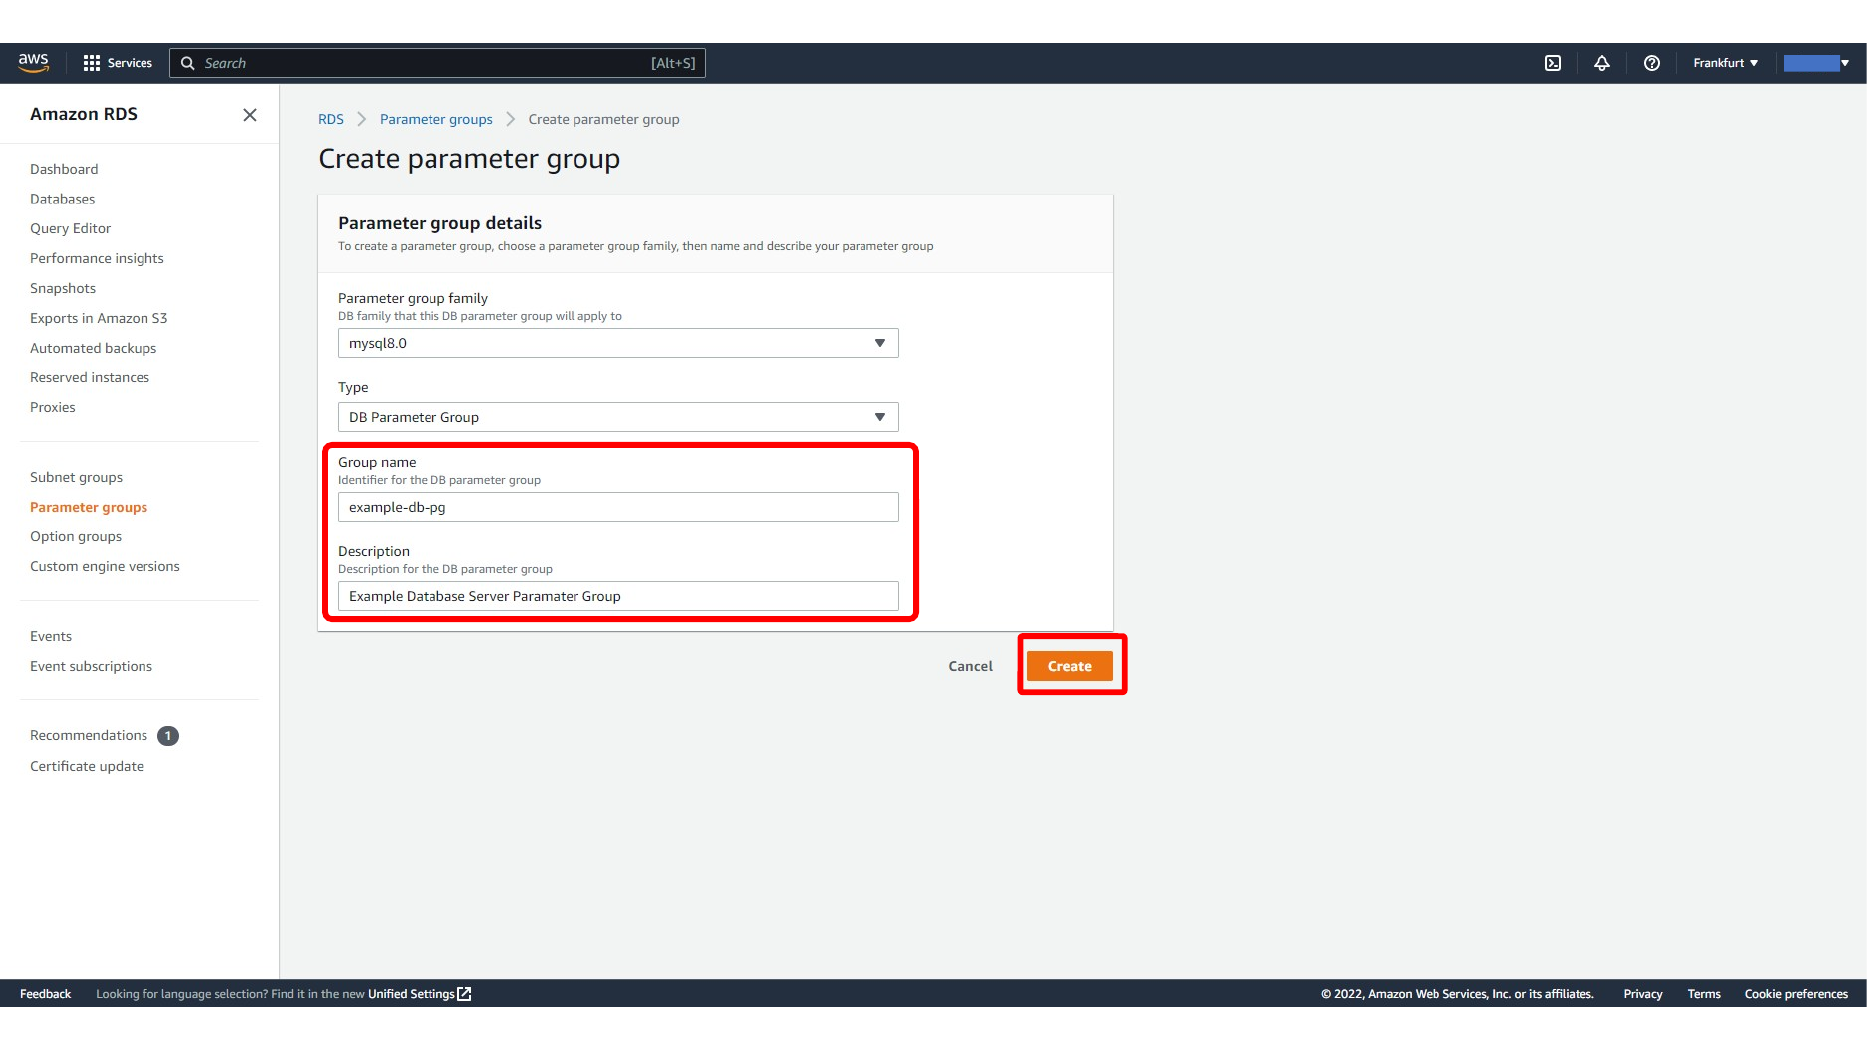Open Unified Settings external link icon
Image resolution: width=1867 pixels, height=1050 pixels.
pyautogui.click(x=464, y=994)
